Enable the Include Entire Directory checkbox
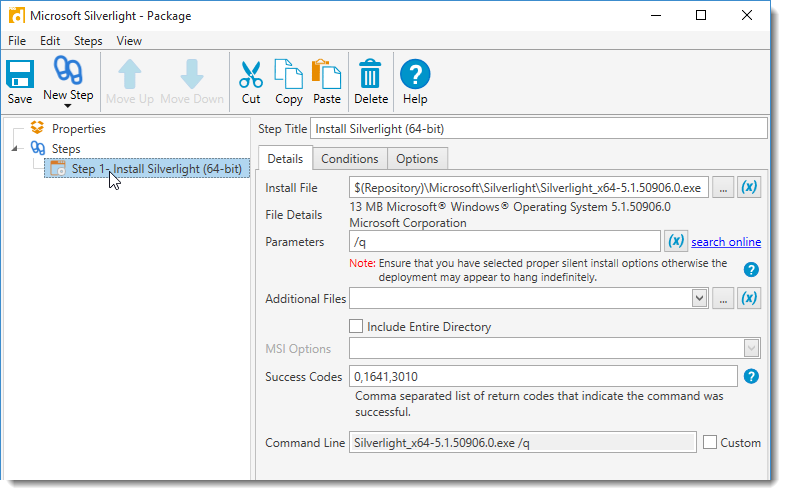The width and height of the screenshot is (786, 495). click(356, 326)
